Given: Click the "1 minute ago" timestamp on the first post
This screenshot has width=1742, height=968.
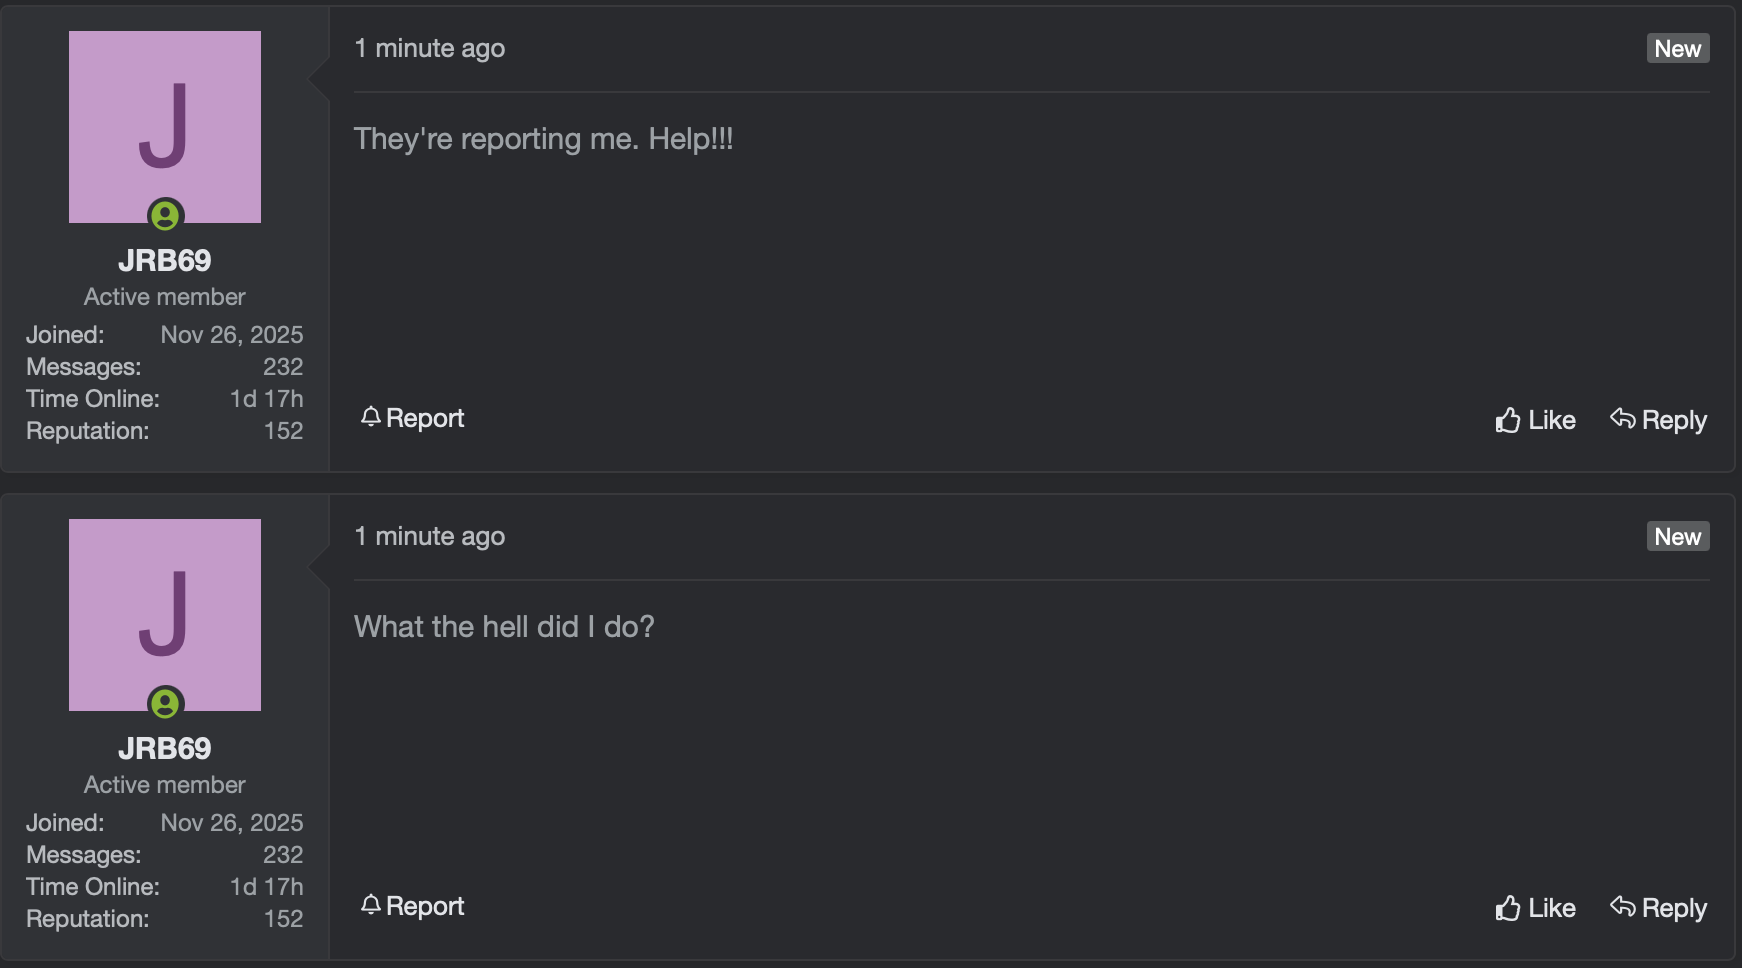Looking at the screenshot, I should tap(431, 47).
